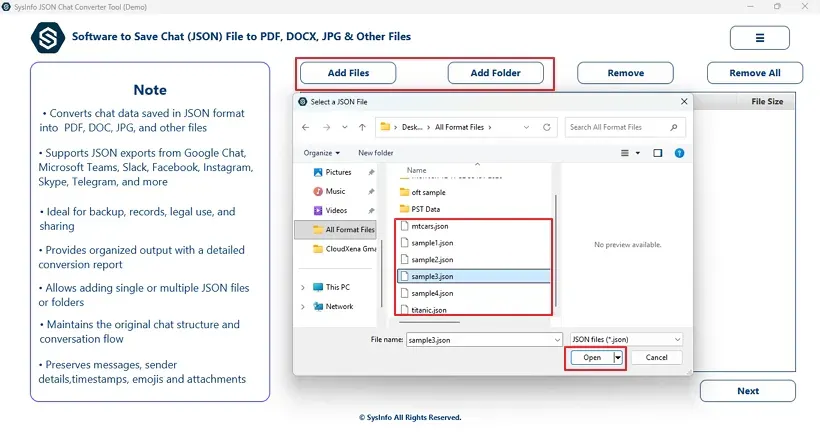Click the file list horizontal scrollbar

click(x=428, y=323)
